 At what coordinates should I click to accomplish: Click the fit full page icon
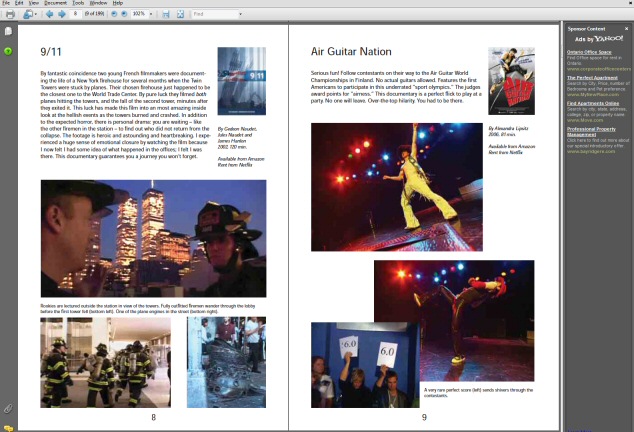click(x=180, y=14)
